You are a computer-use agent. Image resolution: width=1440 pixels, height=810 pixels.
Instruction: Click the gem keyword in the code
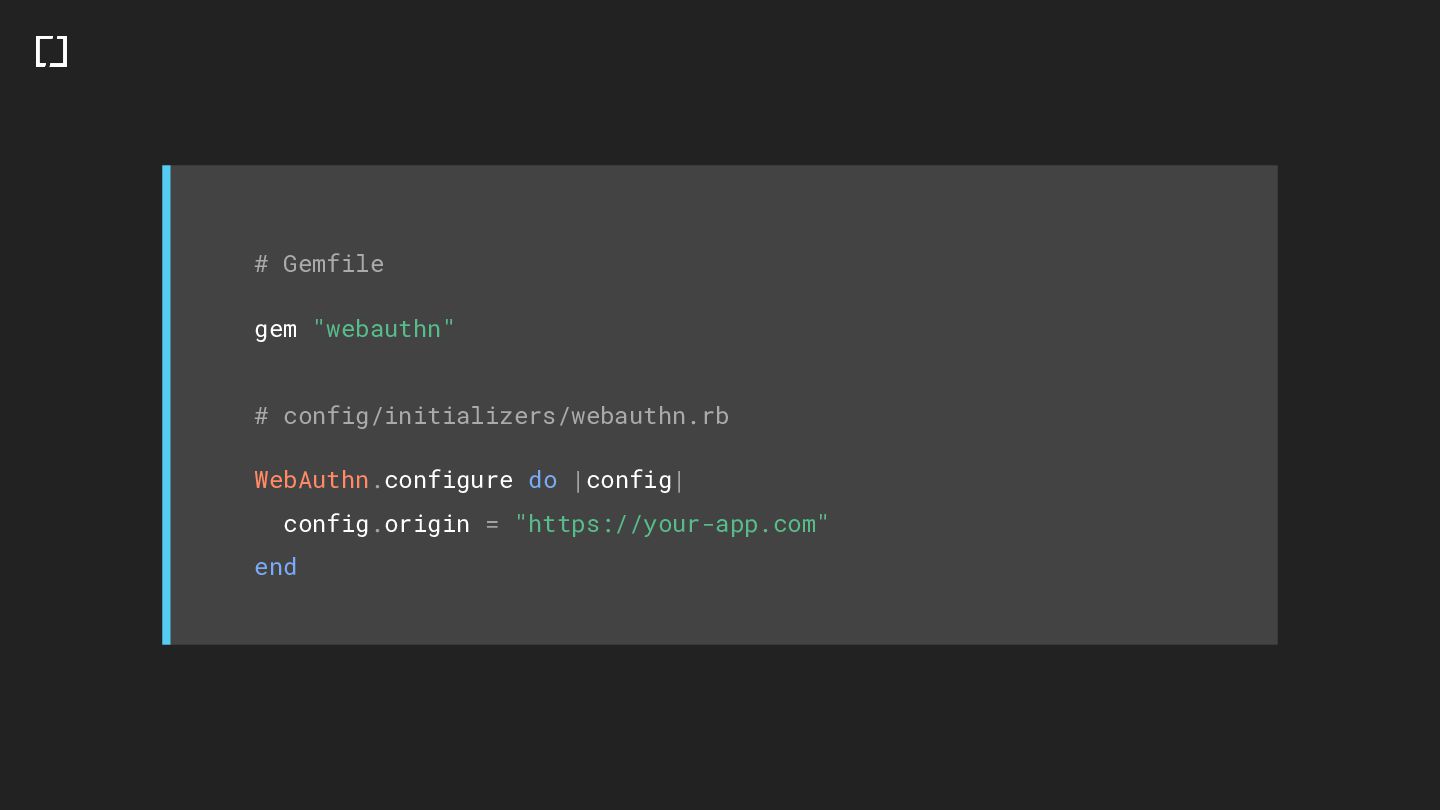(275, 329)
